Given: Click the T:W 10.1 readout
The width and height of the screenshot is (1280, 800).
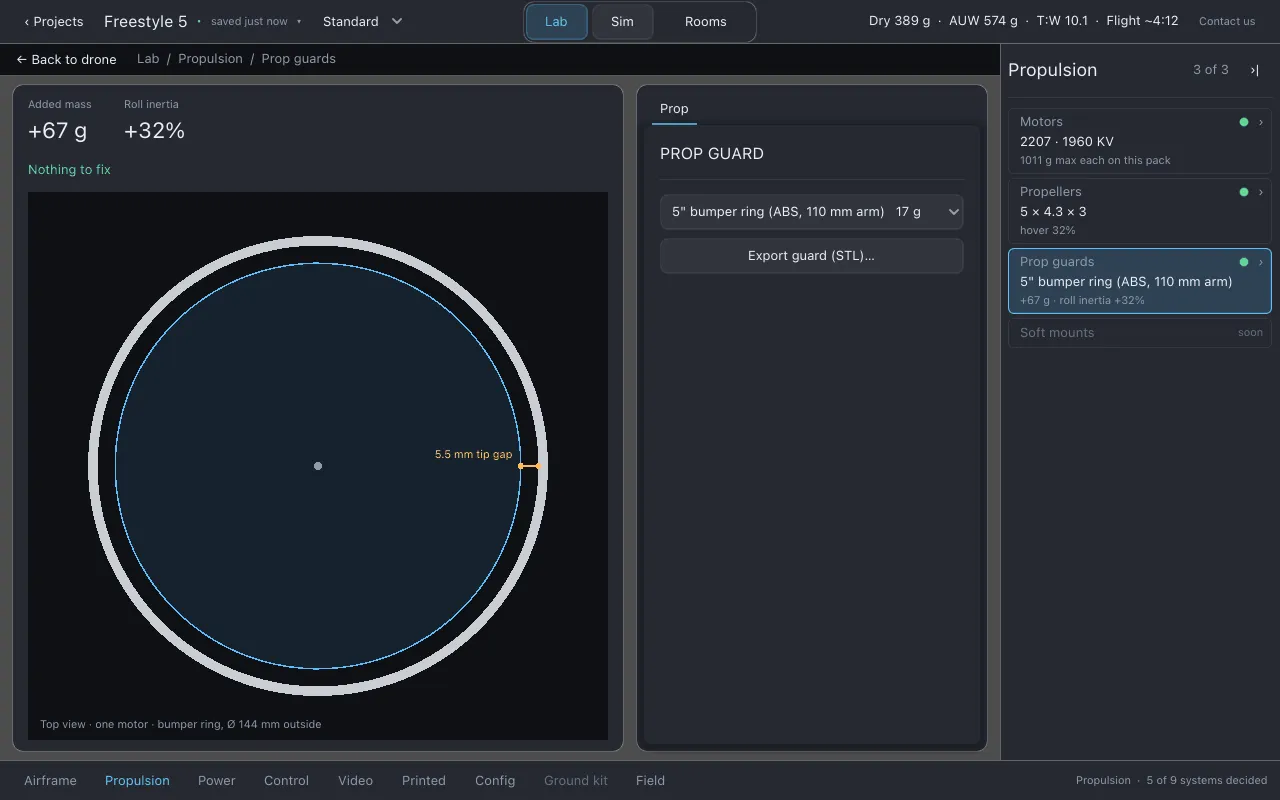Looking at the screenshot, I should pyautogui.click(x=1062, y=21).
